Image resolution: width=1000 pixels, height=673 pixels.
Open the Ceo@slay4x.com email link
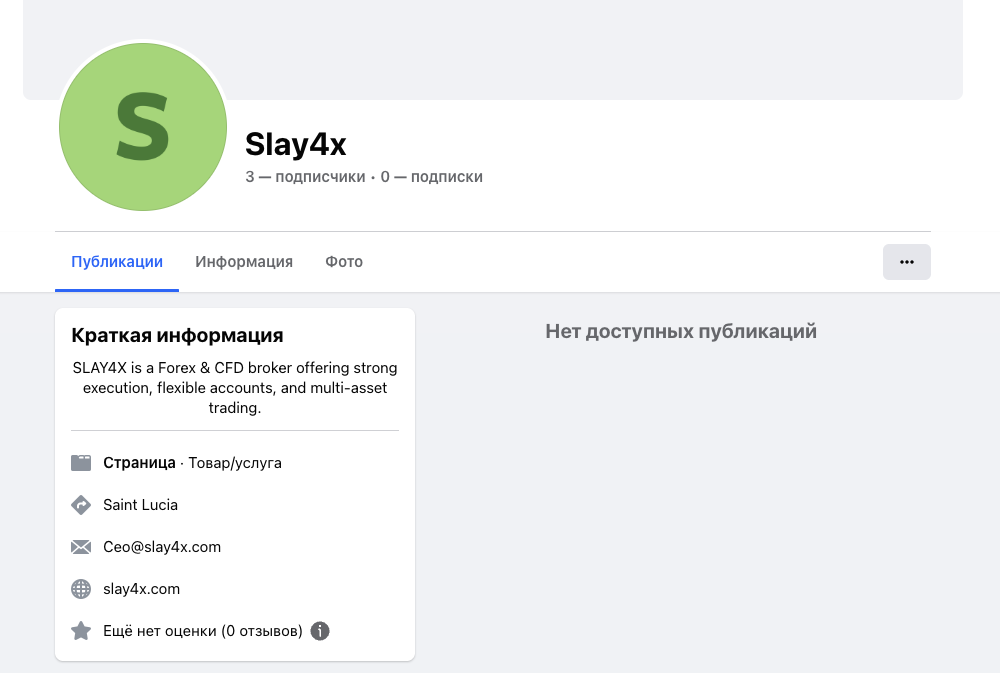pyautogui.click(x=162, y=547)
